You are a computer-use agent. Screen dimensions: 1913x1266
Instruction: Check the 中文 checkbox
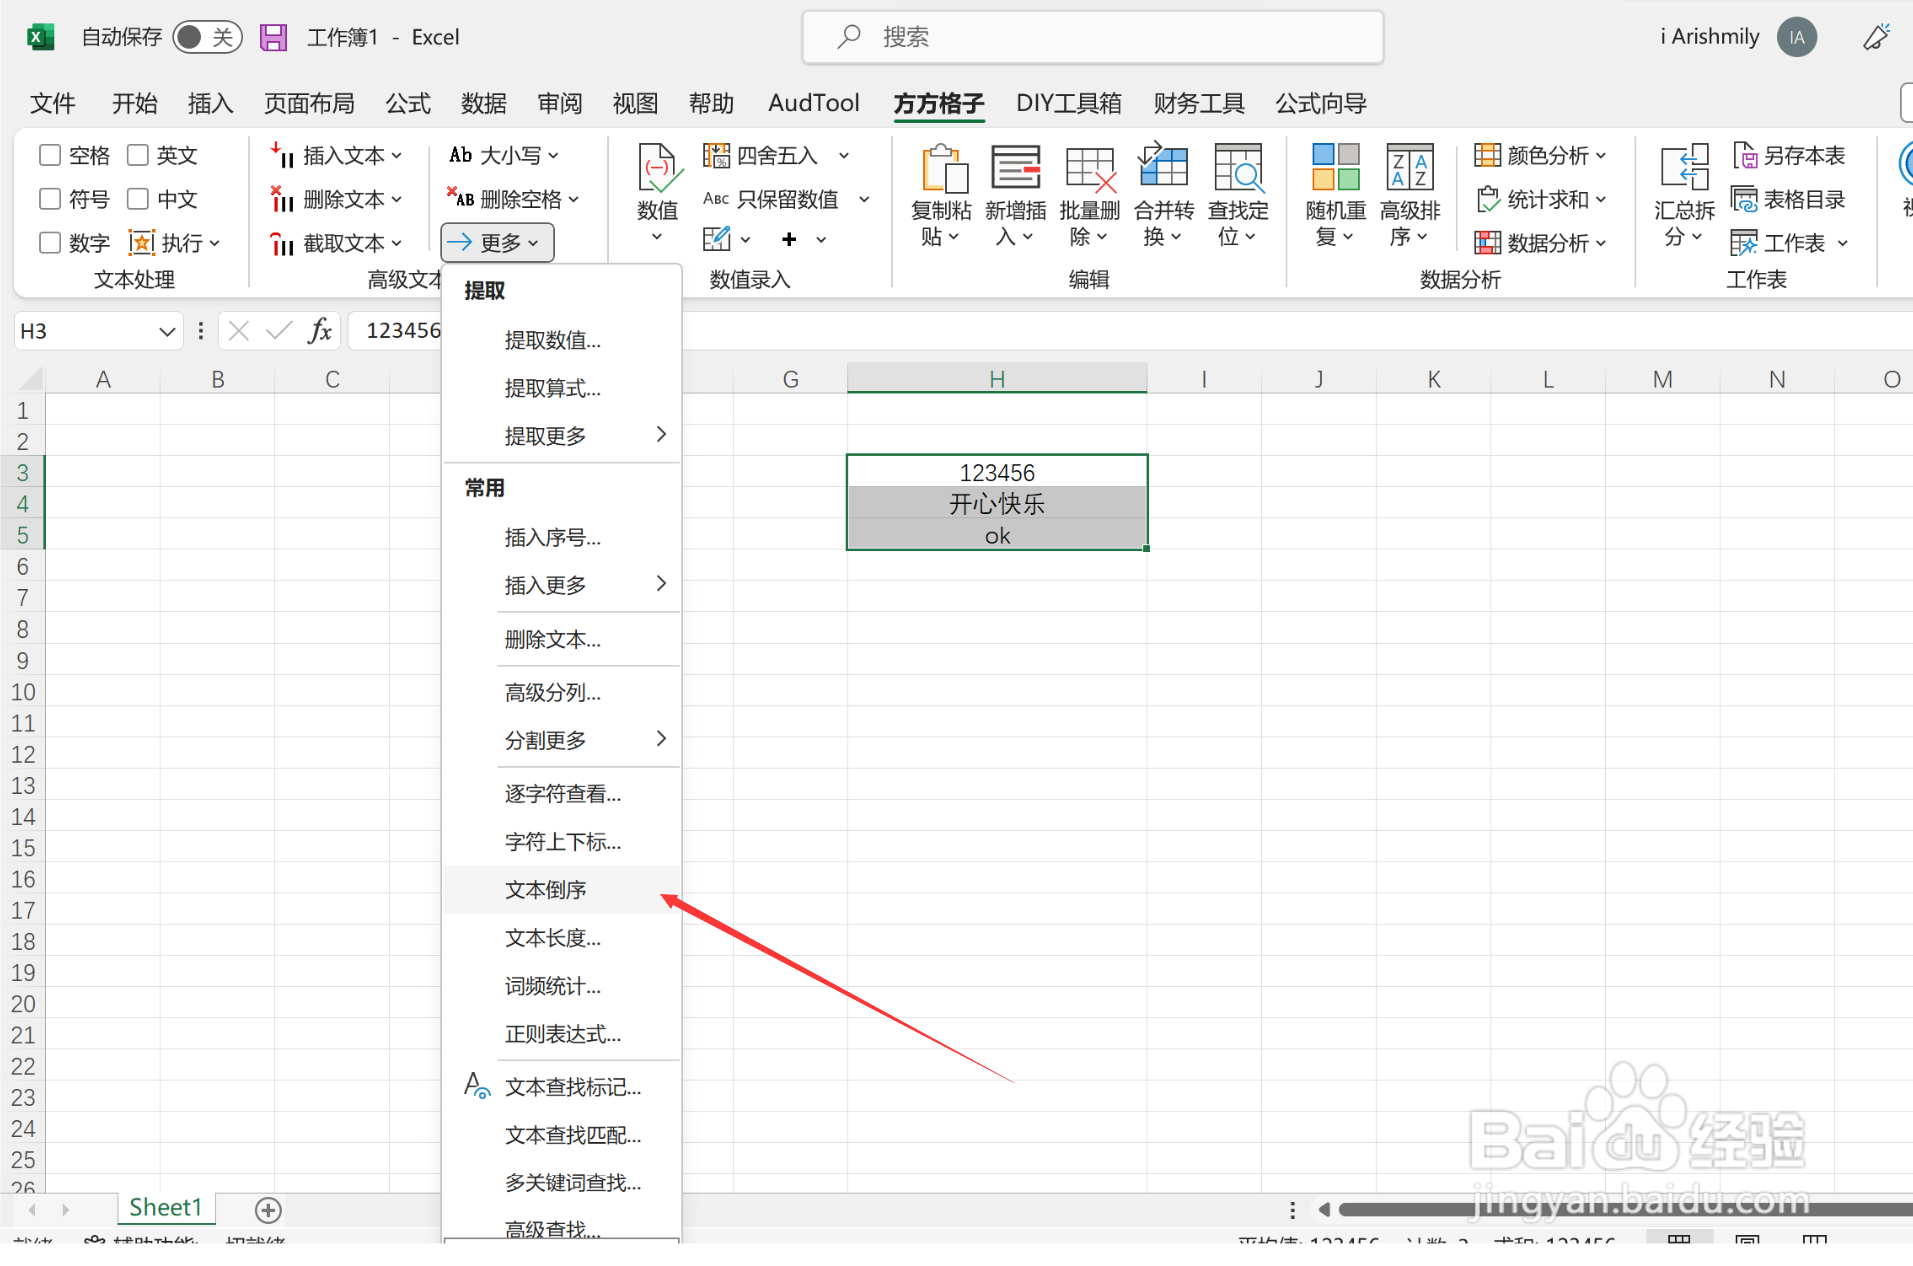point(138,199)
